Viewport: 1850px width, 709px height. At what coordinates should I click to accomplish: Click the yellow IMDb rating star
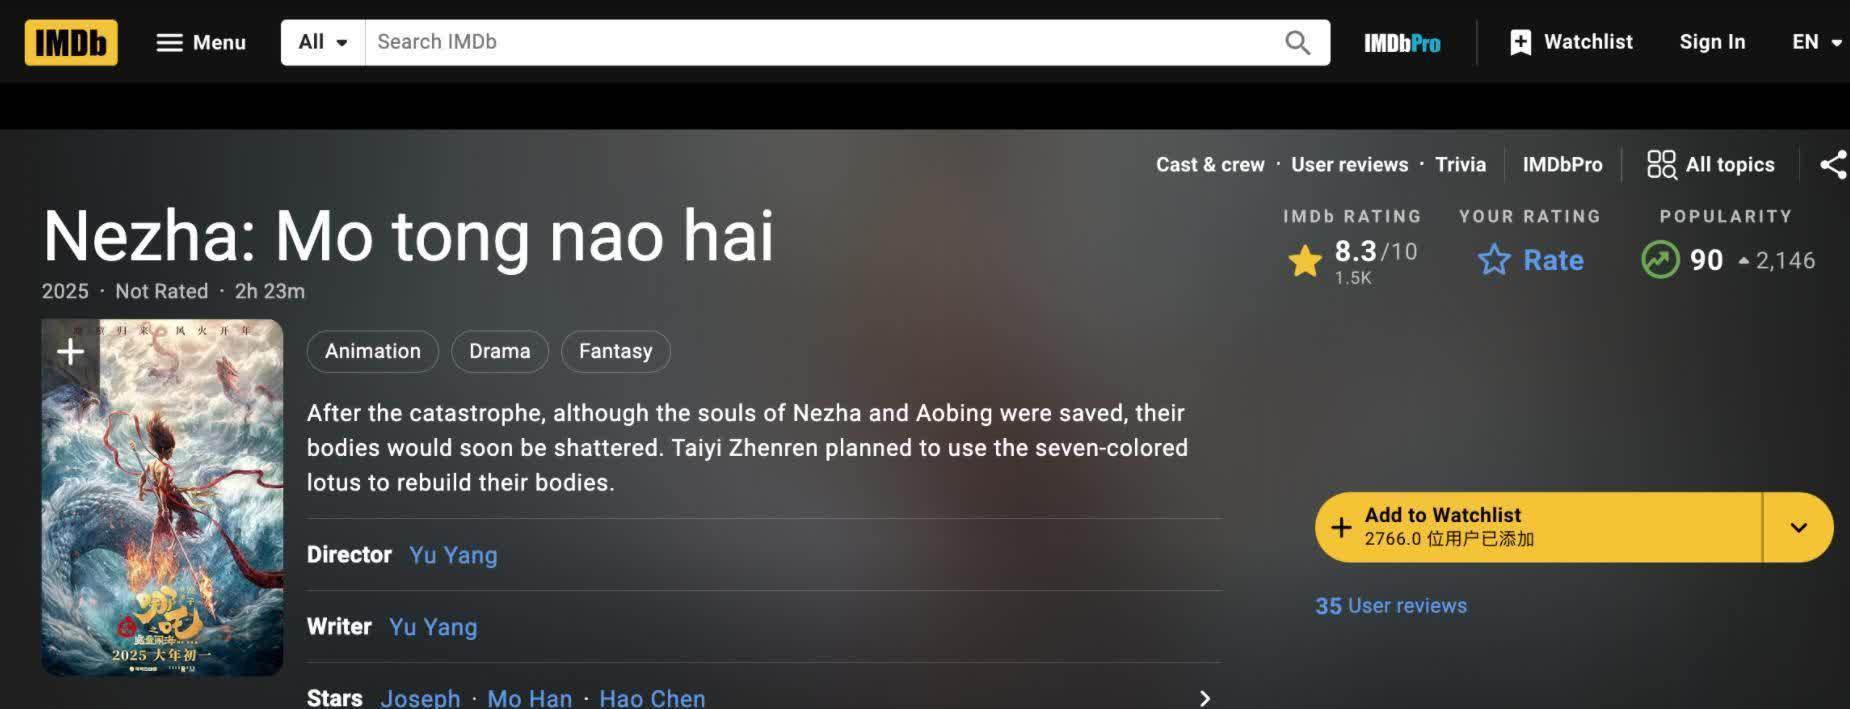pyautogui.click(x=1305, y=260)
